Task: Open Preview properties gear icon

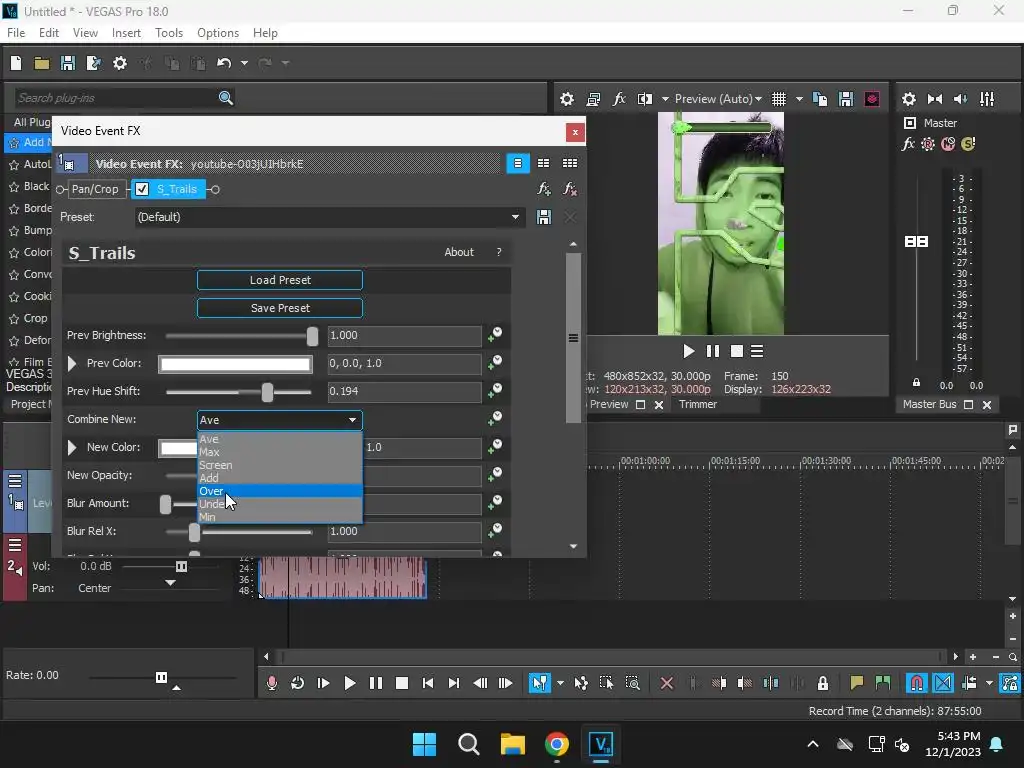Action: 567,99
